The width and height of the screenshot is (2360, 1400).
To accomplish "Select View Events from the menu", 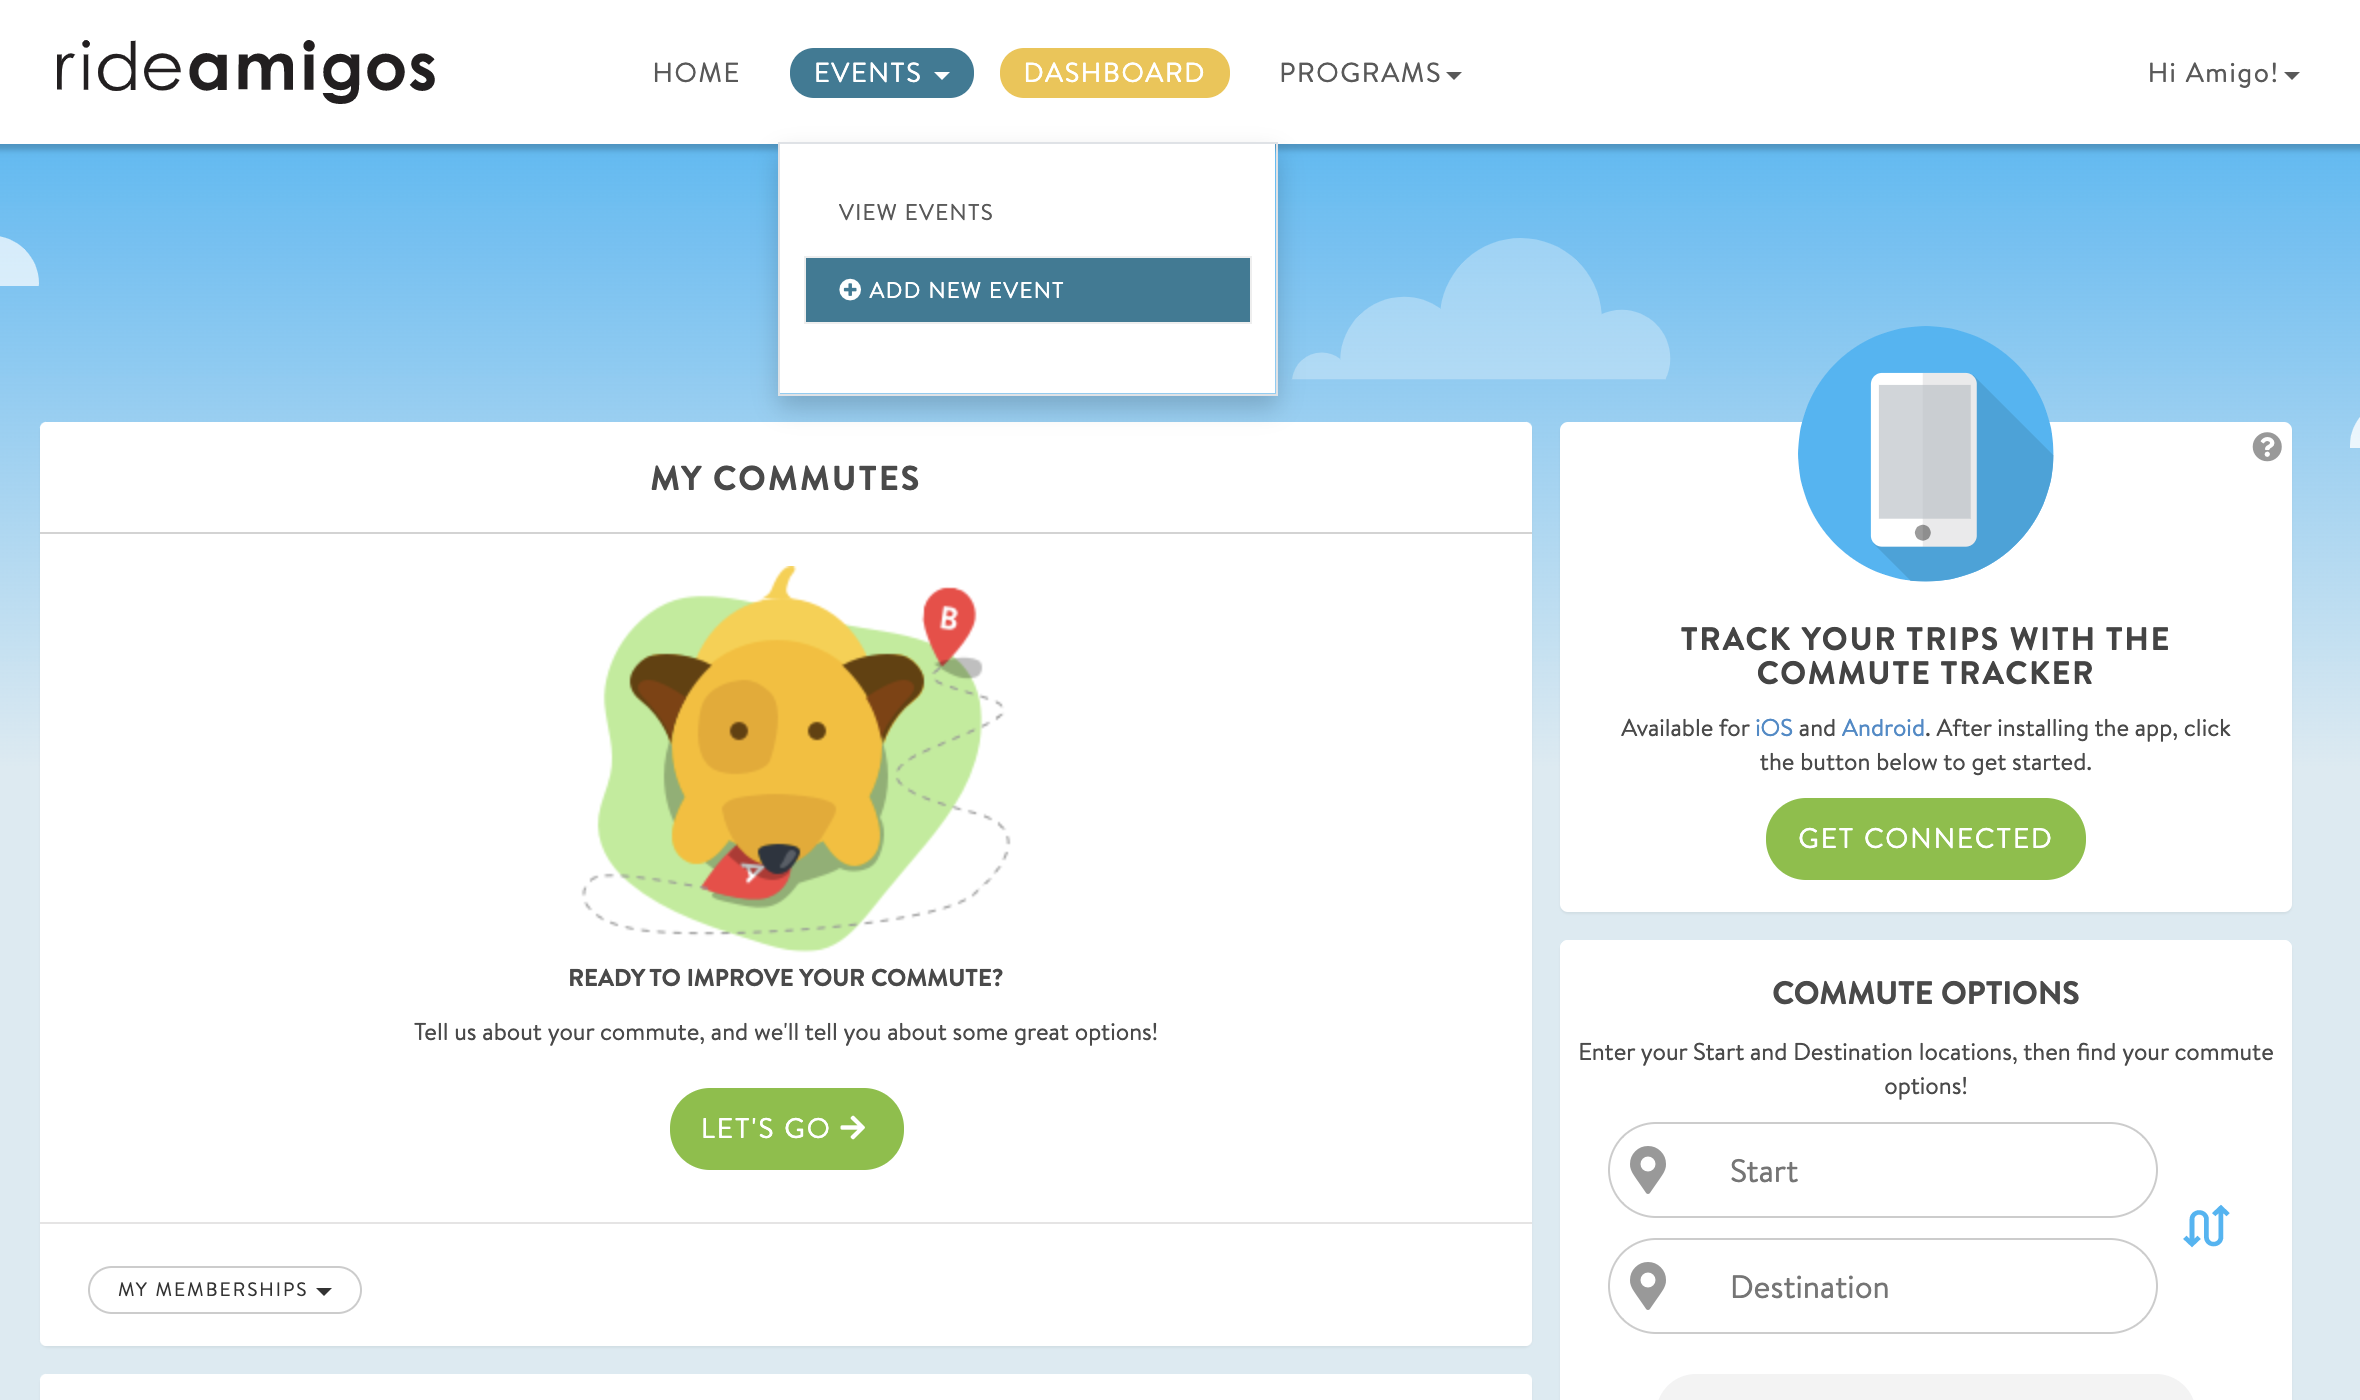I will tap(916, 212).
